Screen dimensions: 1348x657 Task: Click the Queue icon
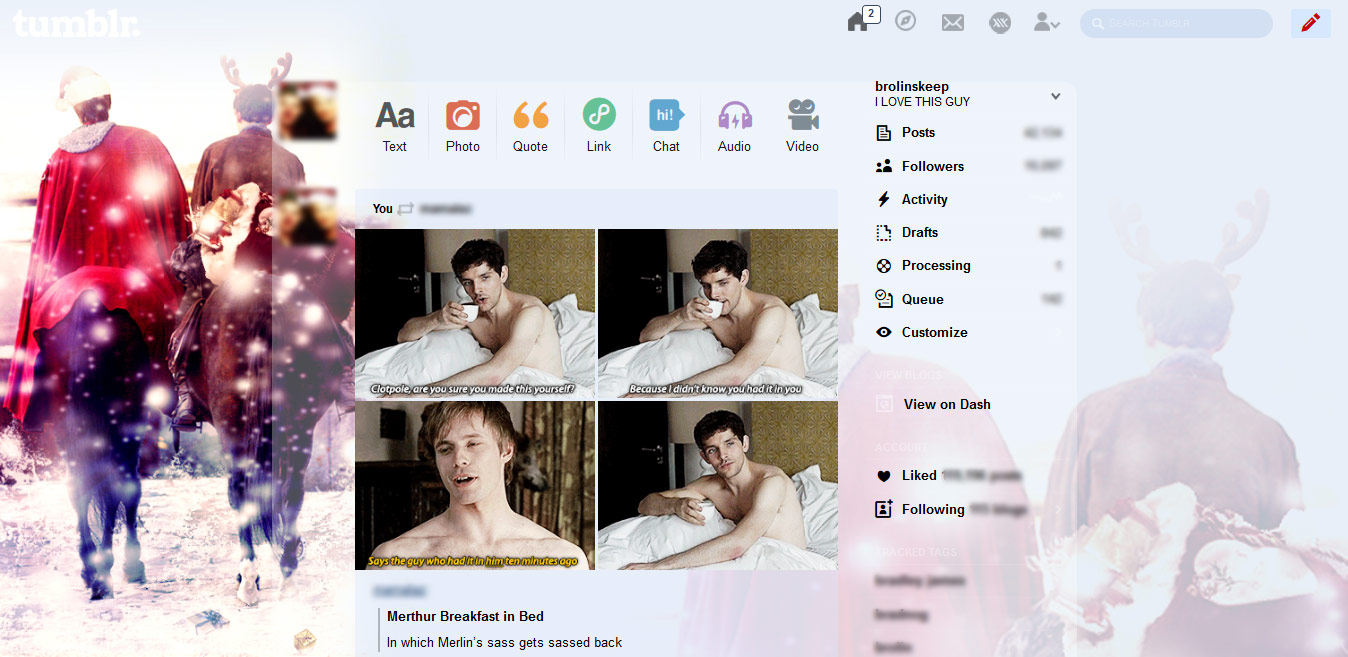click(x=883, y=298)
